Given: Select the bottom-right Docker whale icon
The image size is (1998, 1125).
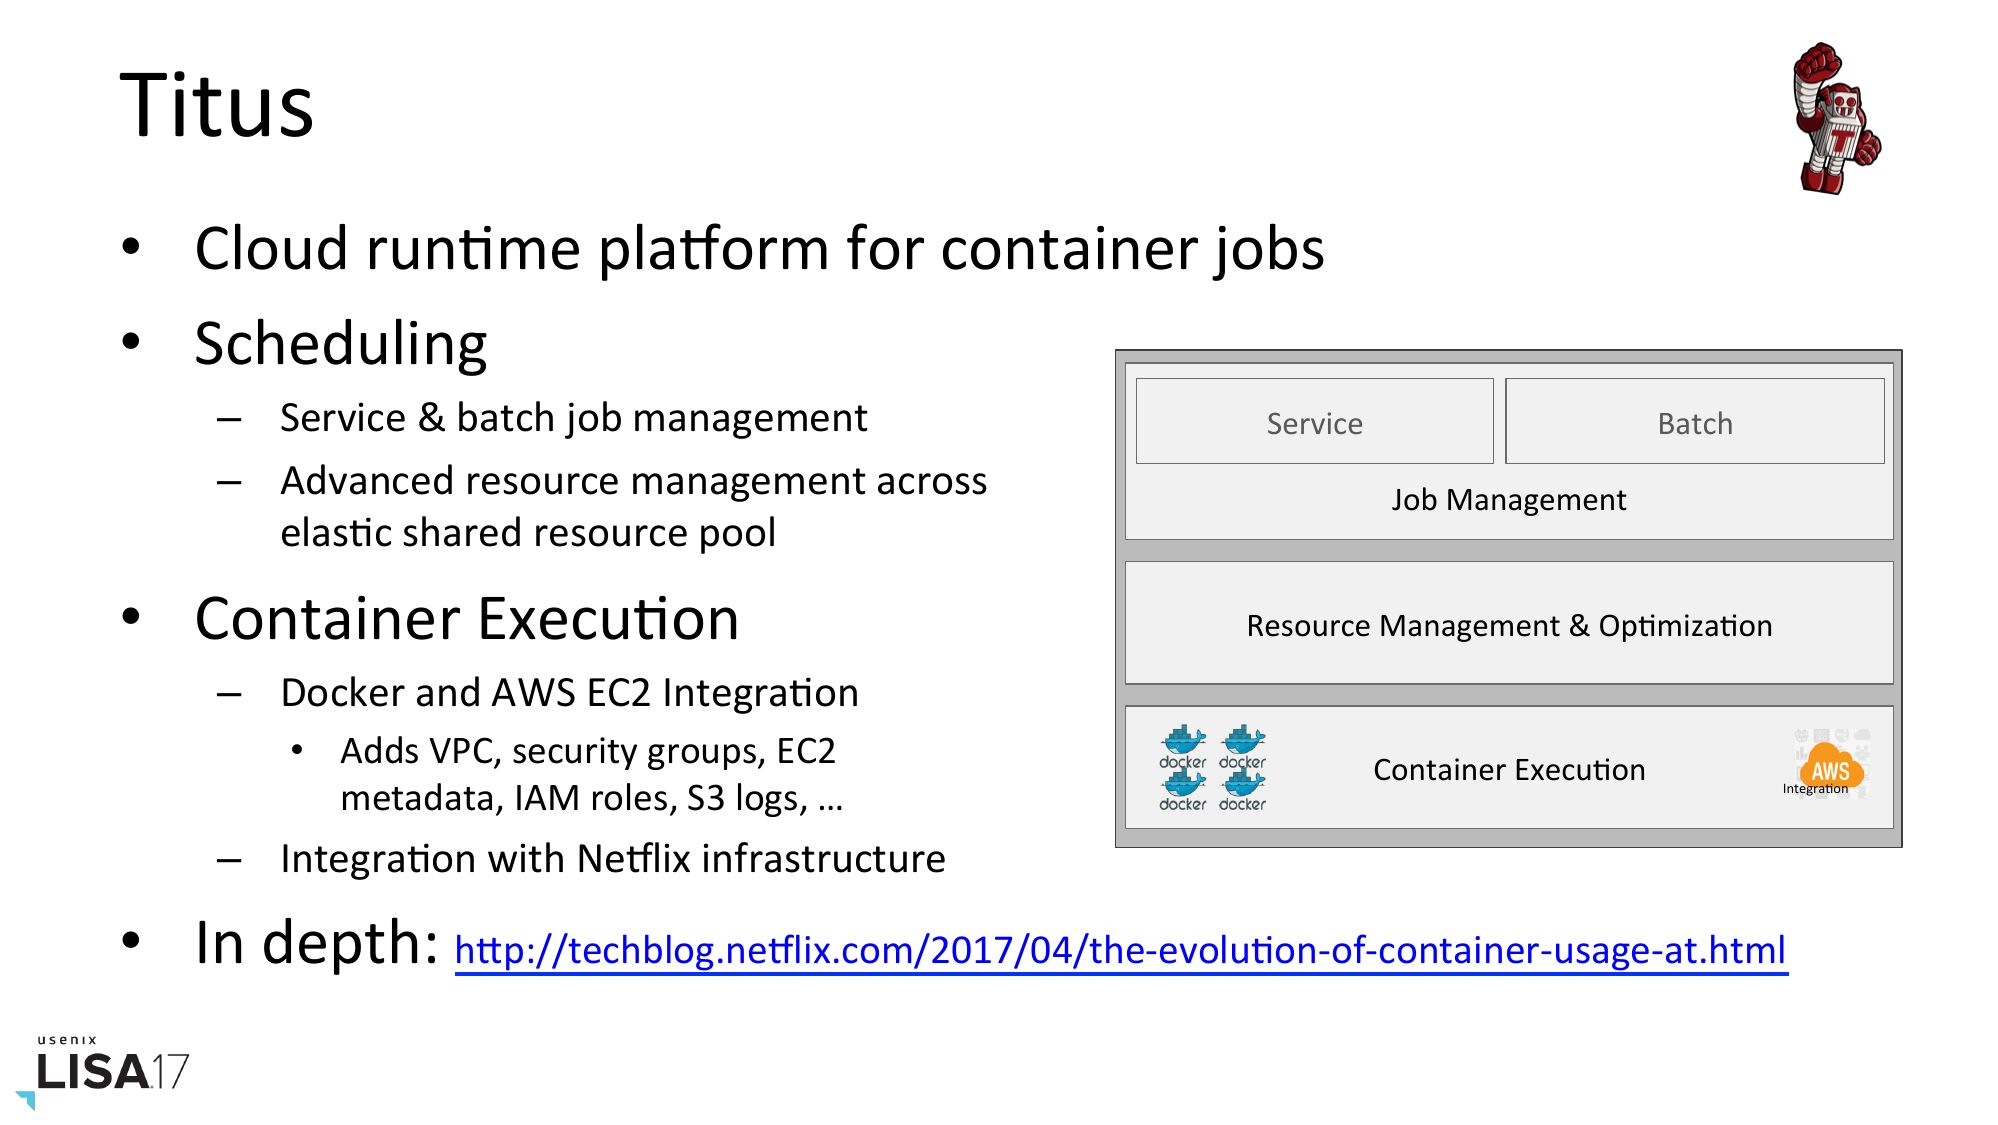Looking at the screenshot, I should coord(1243,789).
